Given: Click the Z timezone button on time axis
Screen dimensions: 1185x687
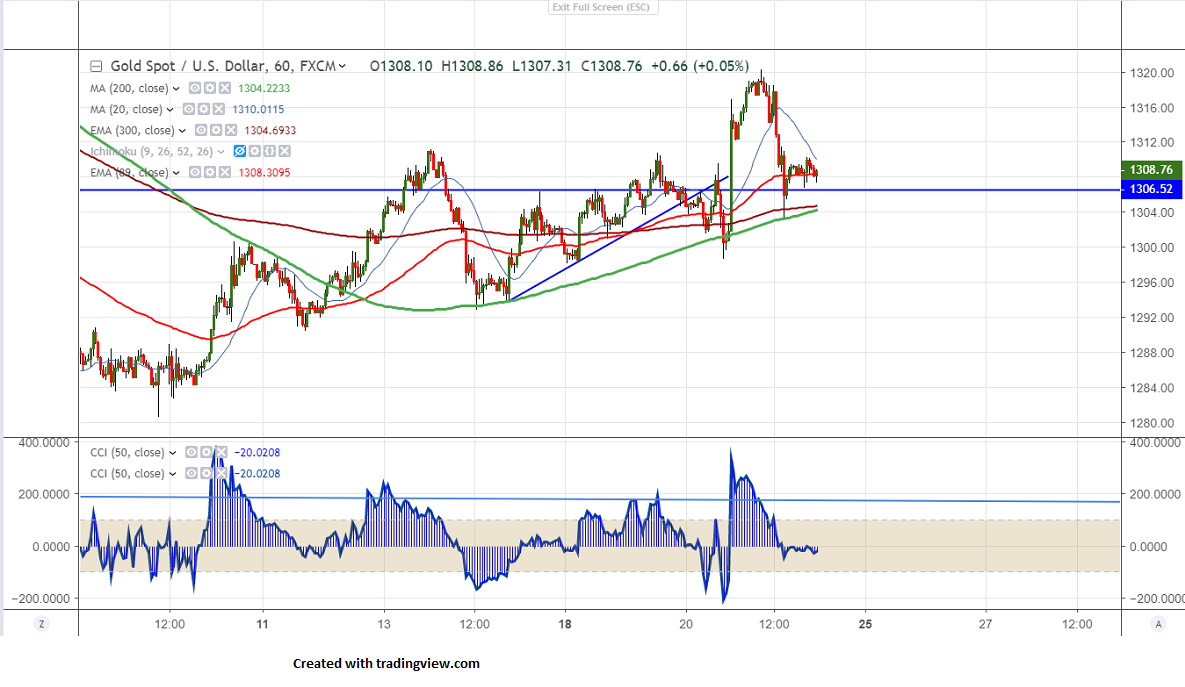Looking at the screenshot, I should (42, 624).
